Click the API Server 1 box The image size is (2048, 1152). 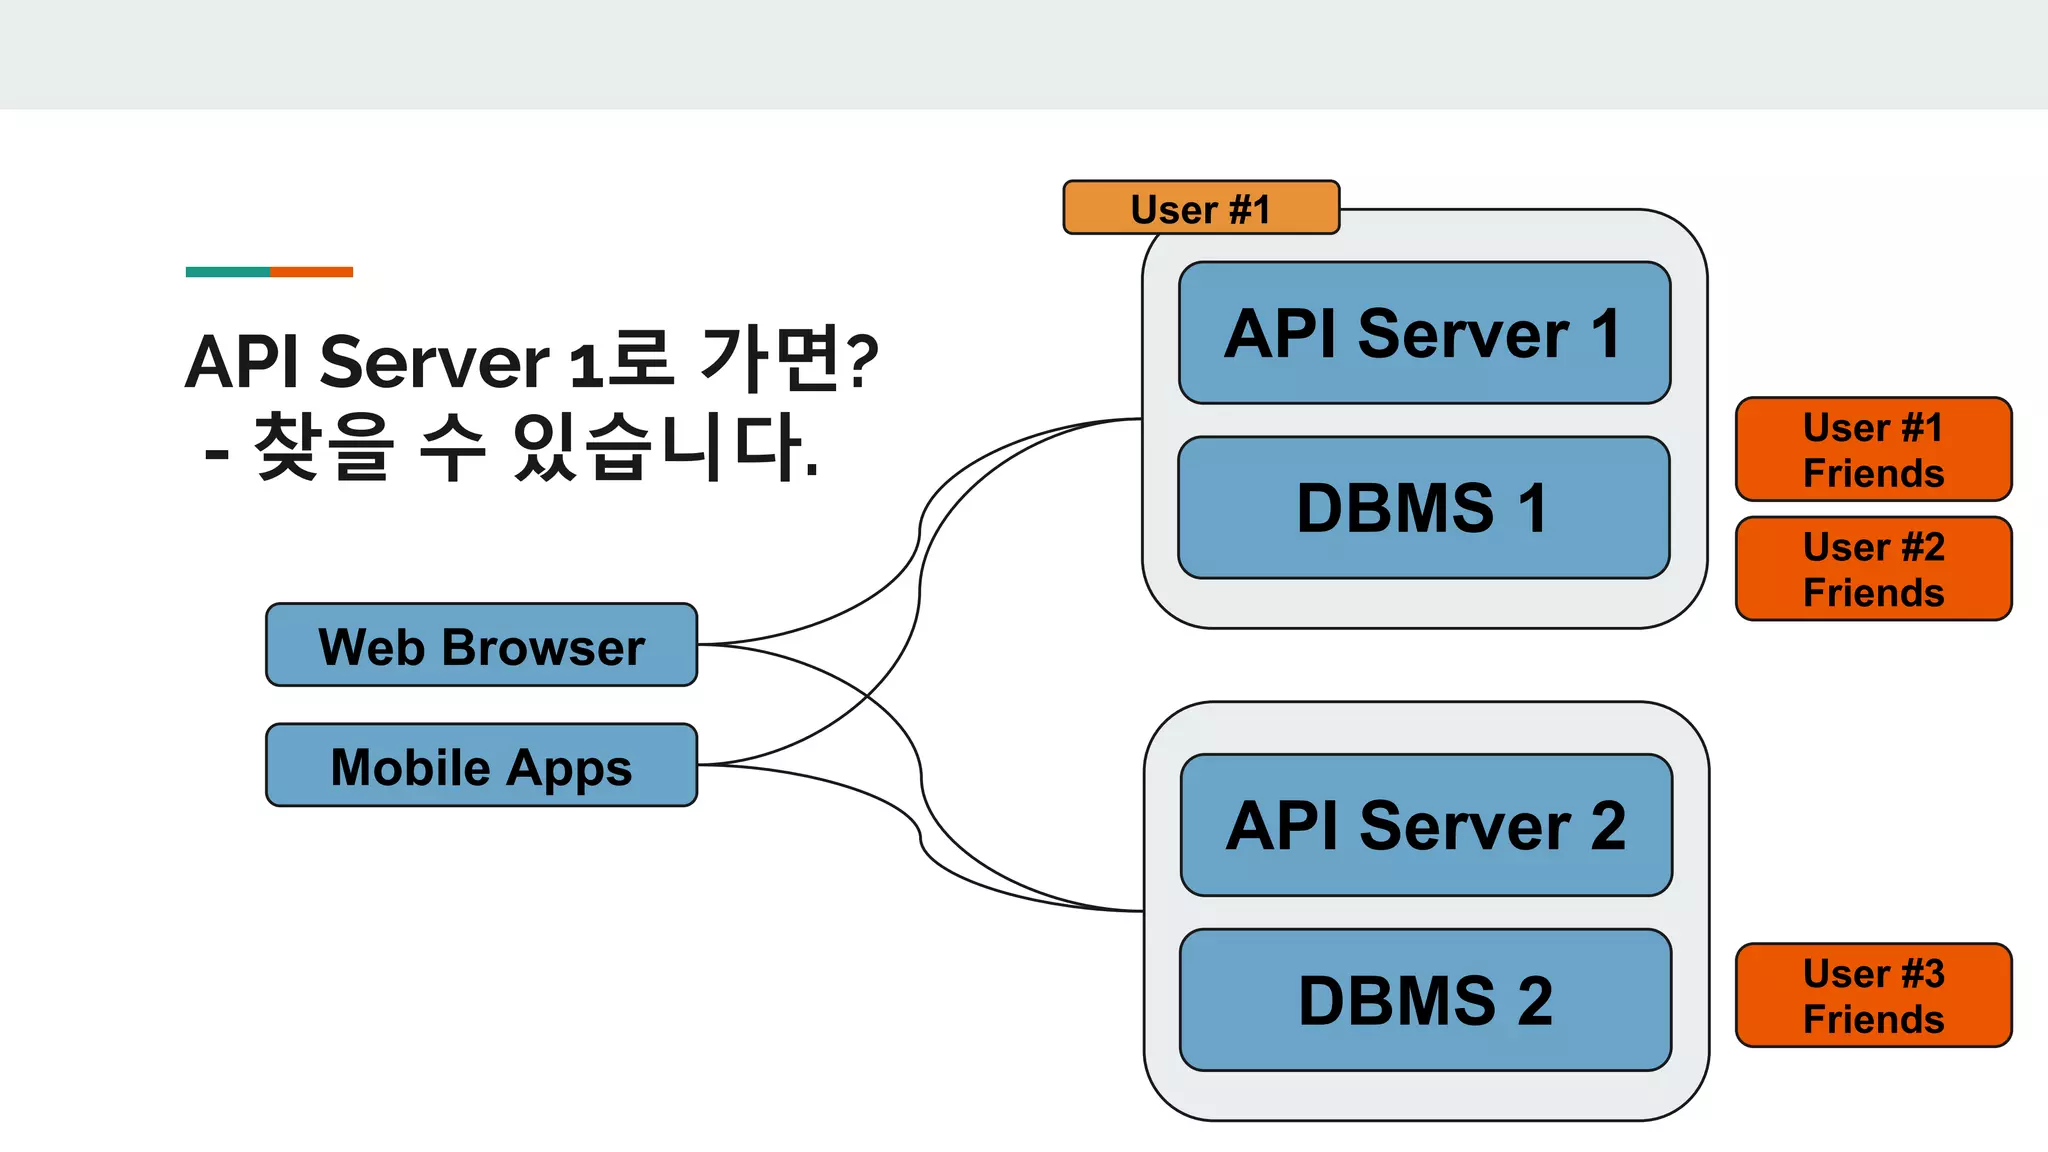tap(1424, 333)
